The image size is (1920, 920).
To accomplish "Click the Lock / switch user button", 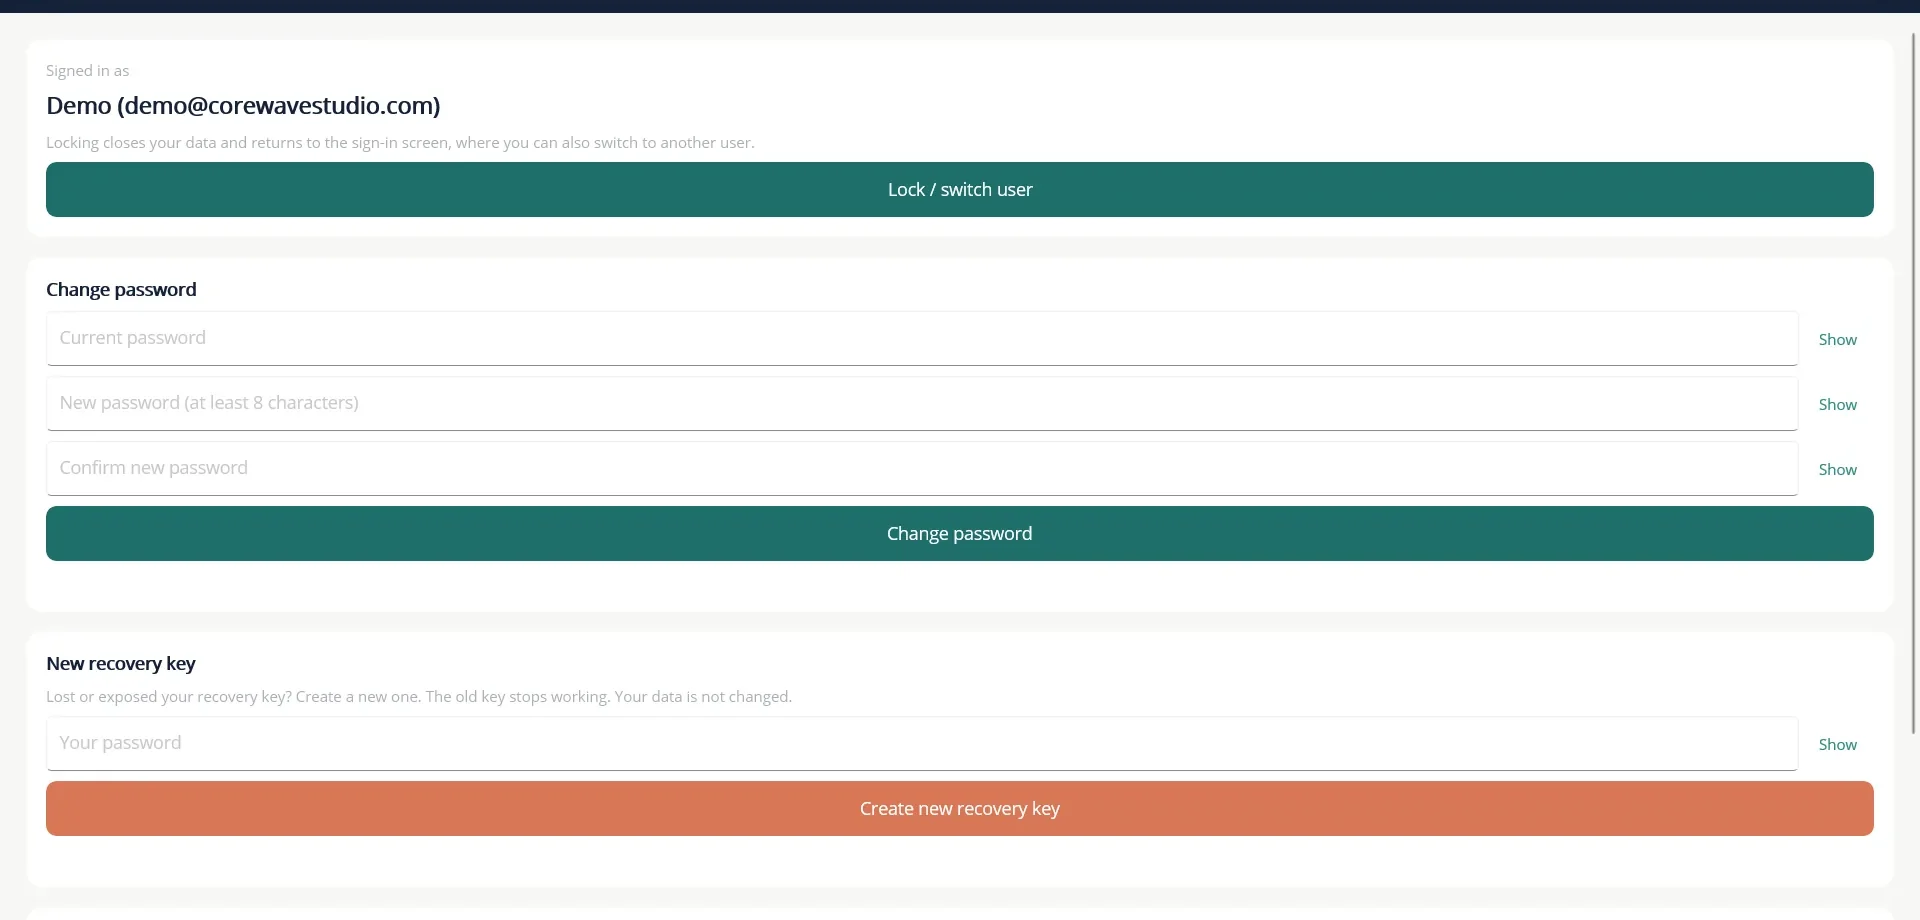I will (x=960, y=189).
